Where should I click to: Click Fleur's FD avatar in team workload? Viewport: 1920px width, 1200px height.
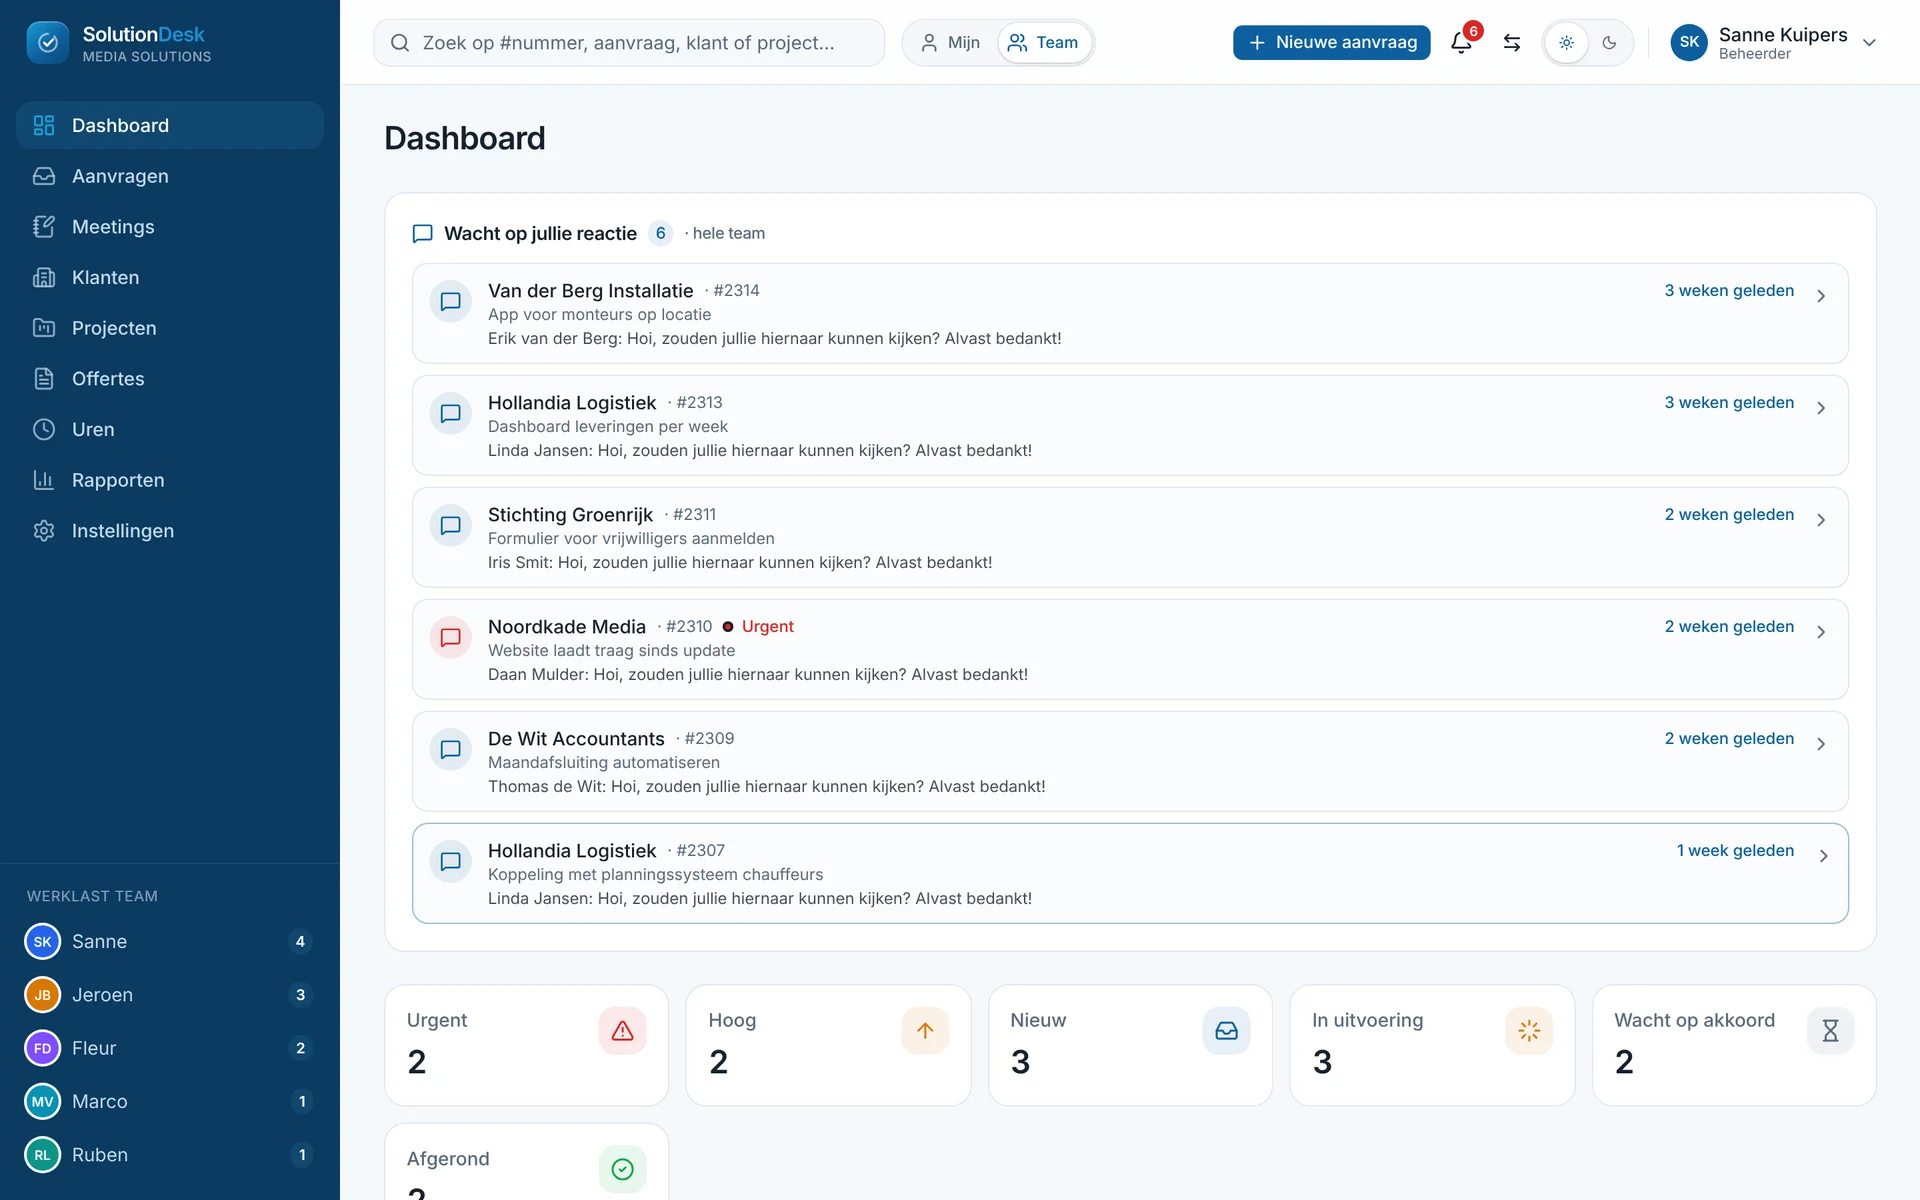click(x=43, y=1048)
